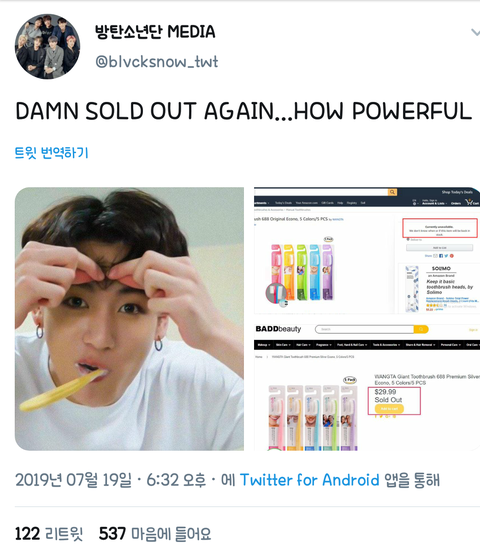
Task: Open BADDbeauty sold out screenshot
Action: (x=367, y=388)
